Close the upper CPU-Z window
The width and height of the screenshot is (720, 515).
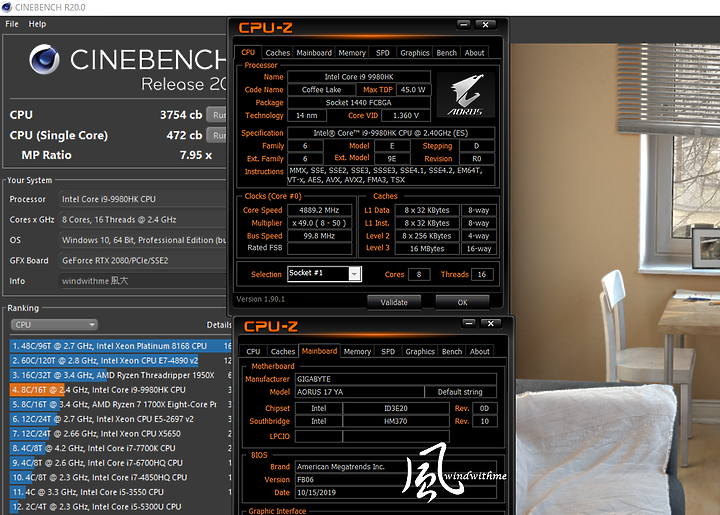coord(485,24)
